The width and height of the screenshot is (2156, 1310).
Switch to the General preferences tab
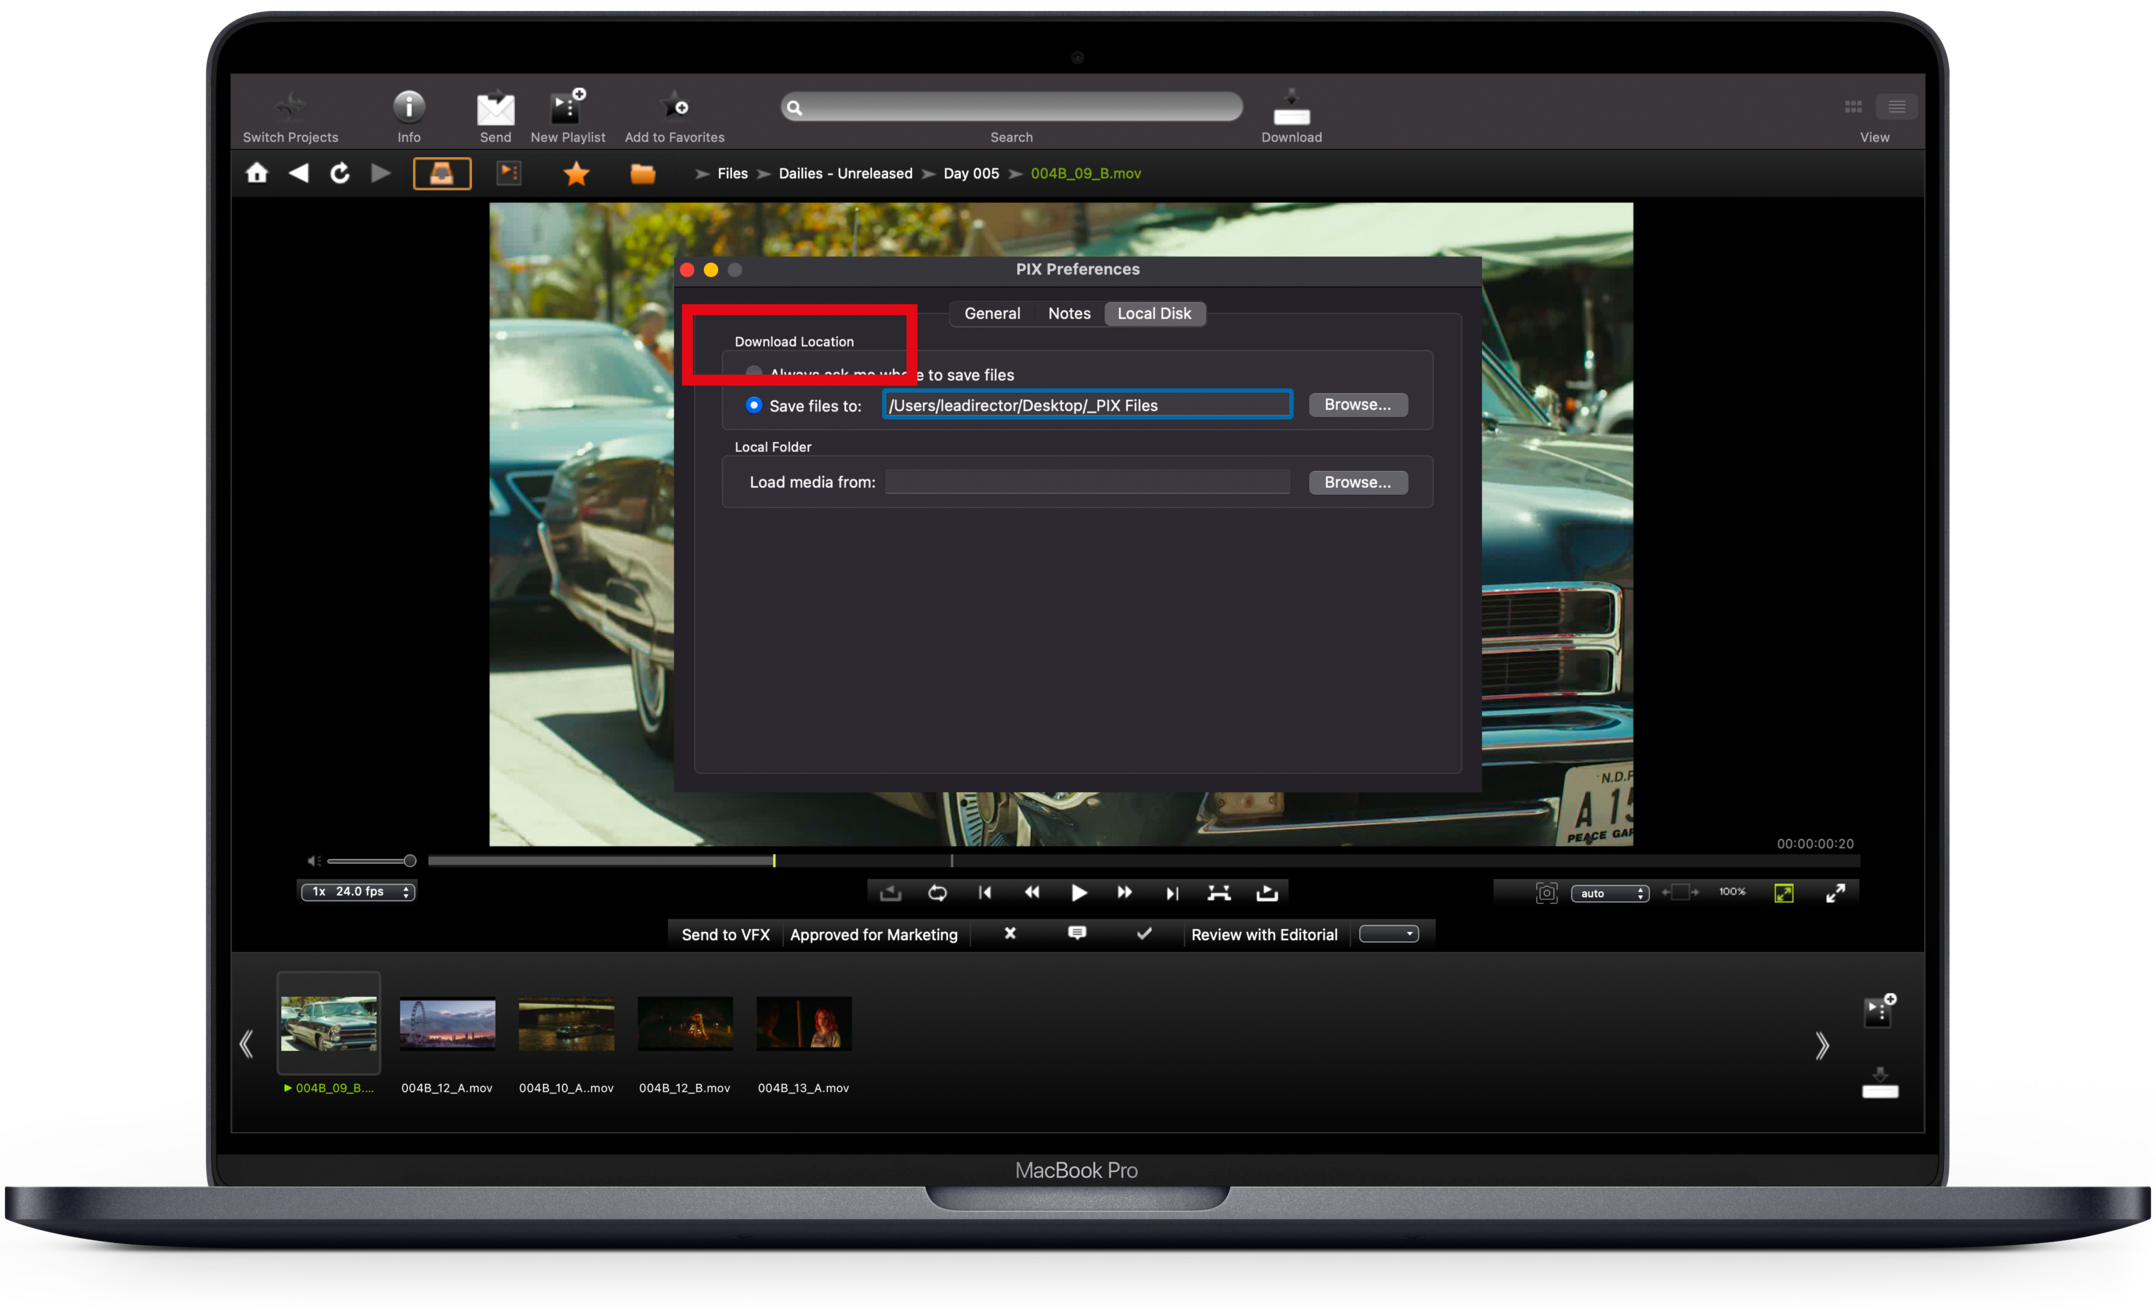(x=992, y=313)
